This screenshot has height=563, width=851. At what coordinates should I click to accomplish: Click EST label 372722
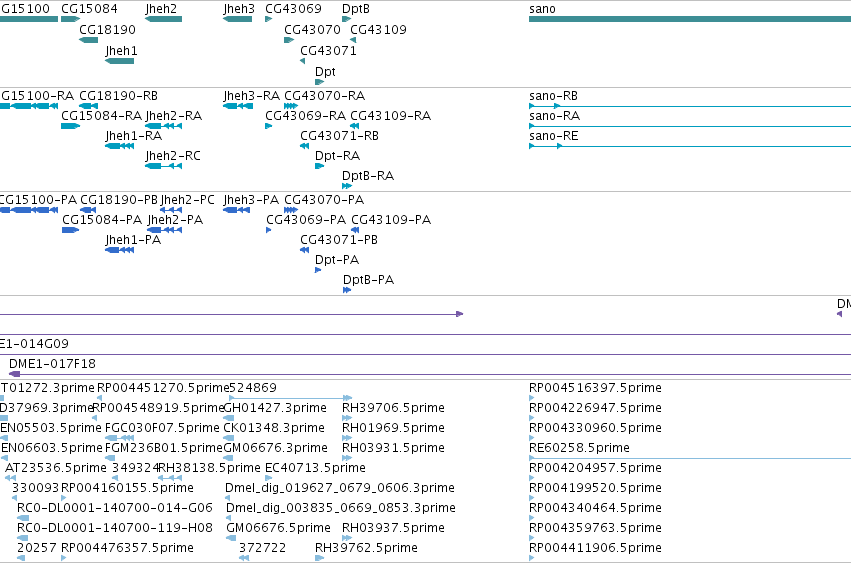pyautogui.click(x=263, y=548)
